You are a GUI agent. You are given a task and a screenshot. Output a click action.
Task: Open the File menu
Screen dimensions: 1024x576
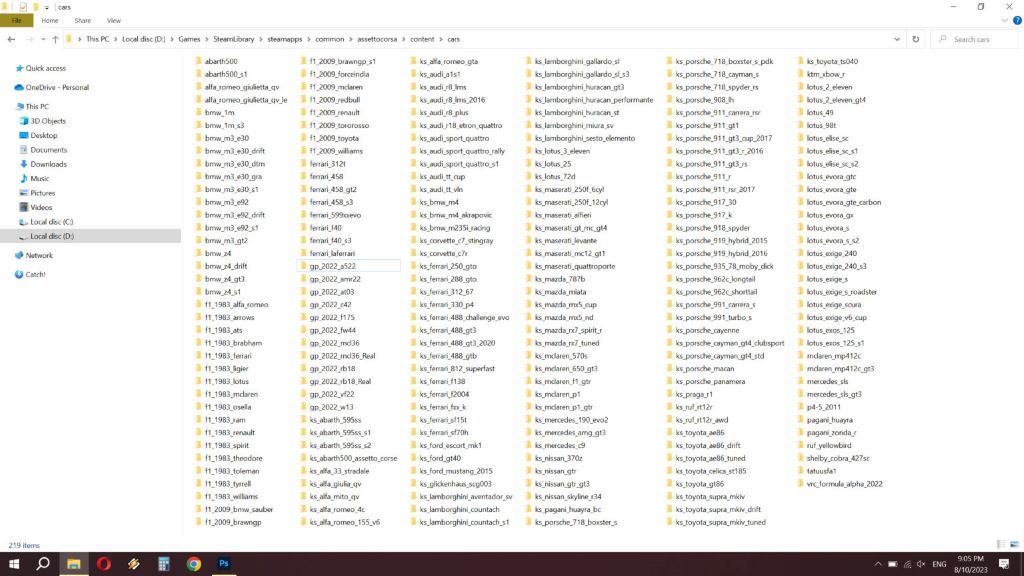pos(16,20)
